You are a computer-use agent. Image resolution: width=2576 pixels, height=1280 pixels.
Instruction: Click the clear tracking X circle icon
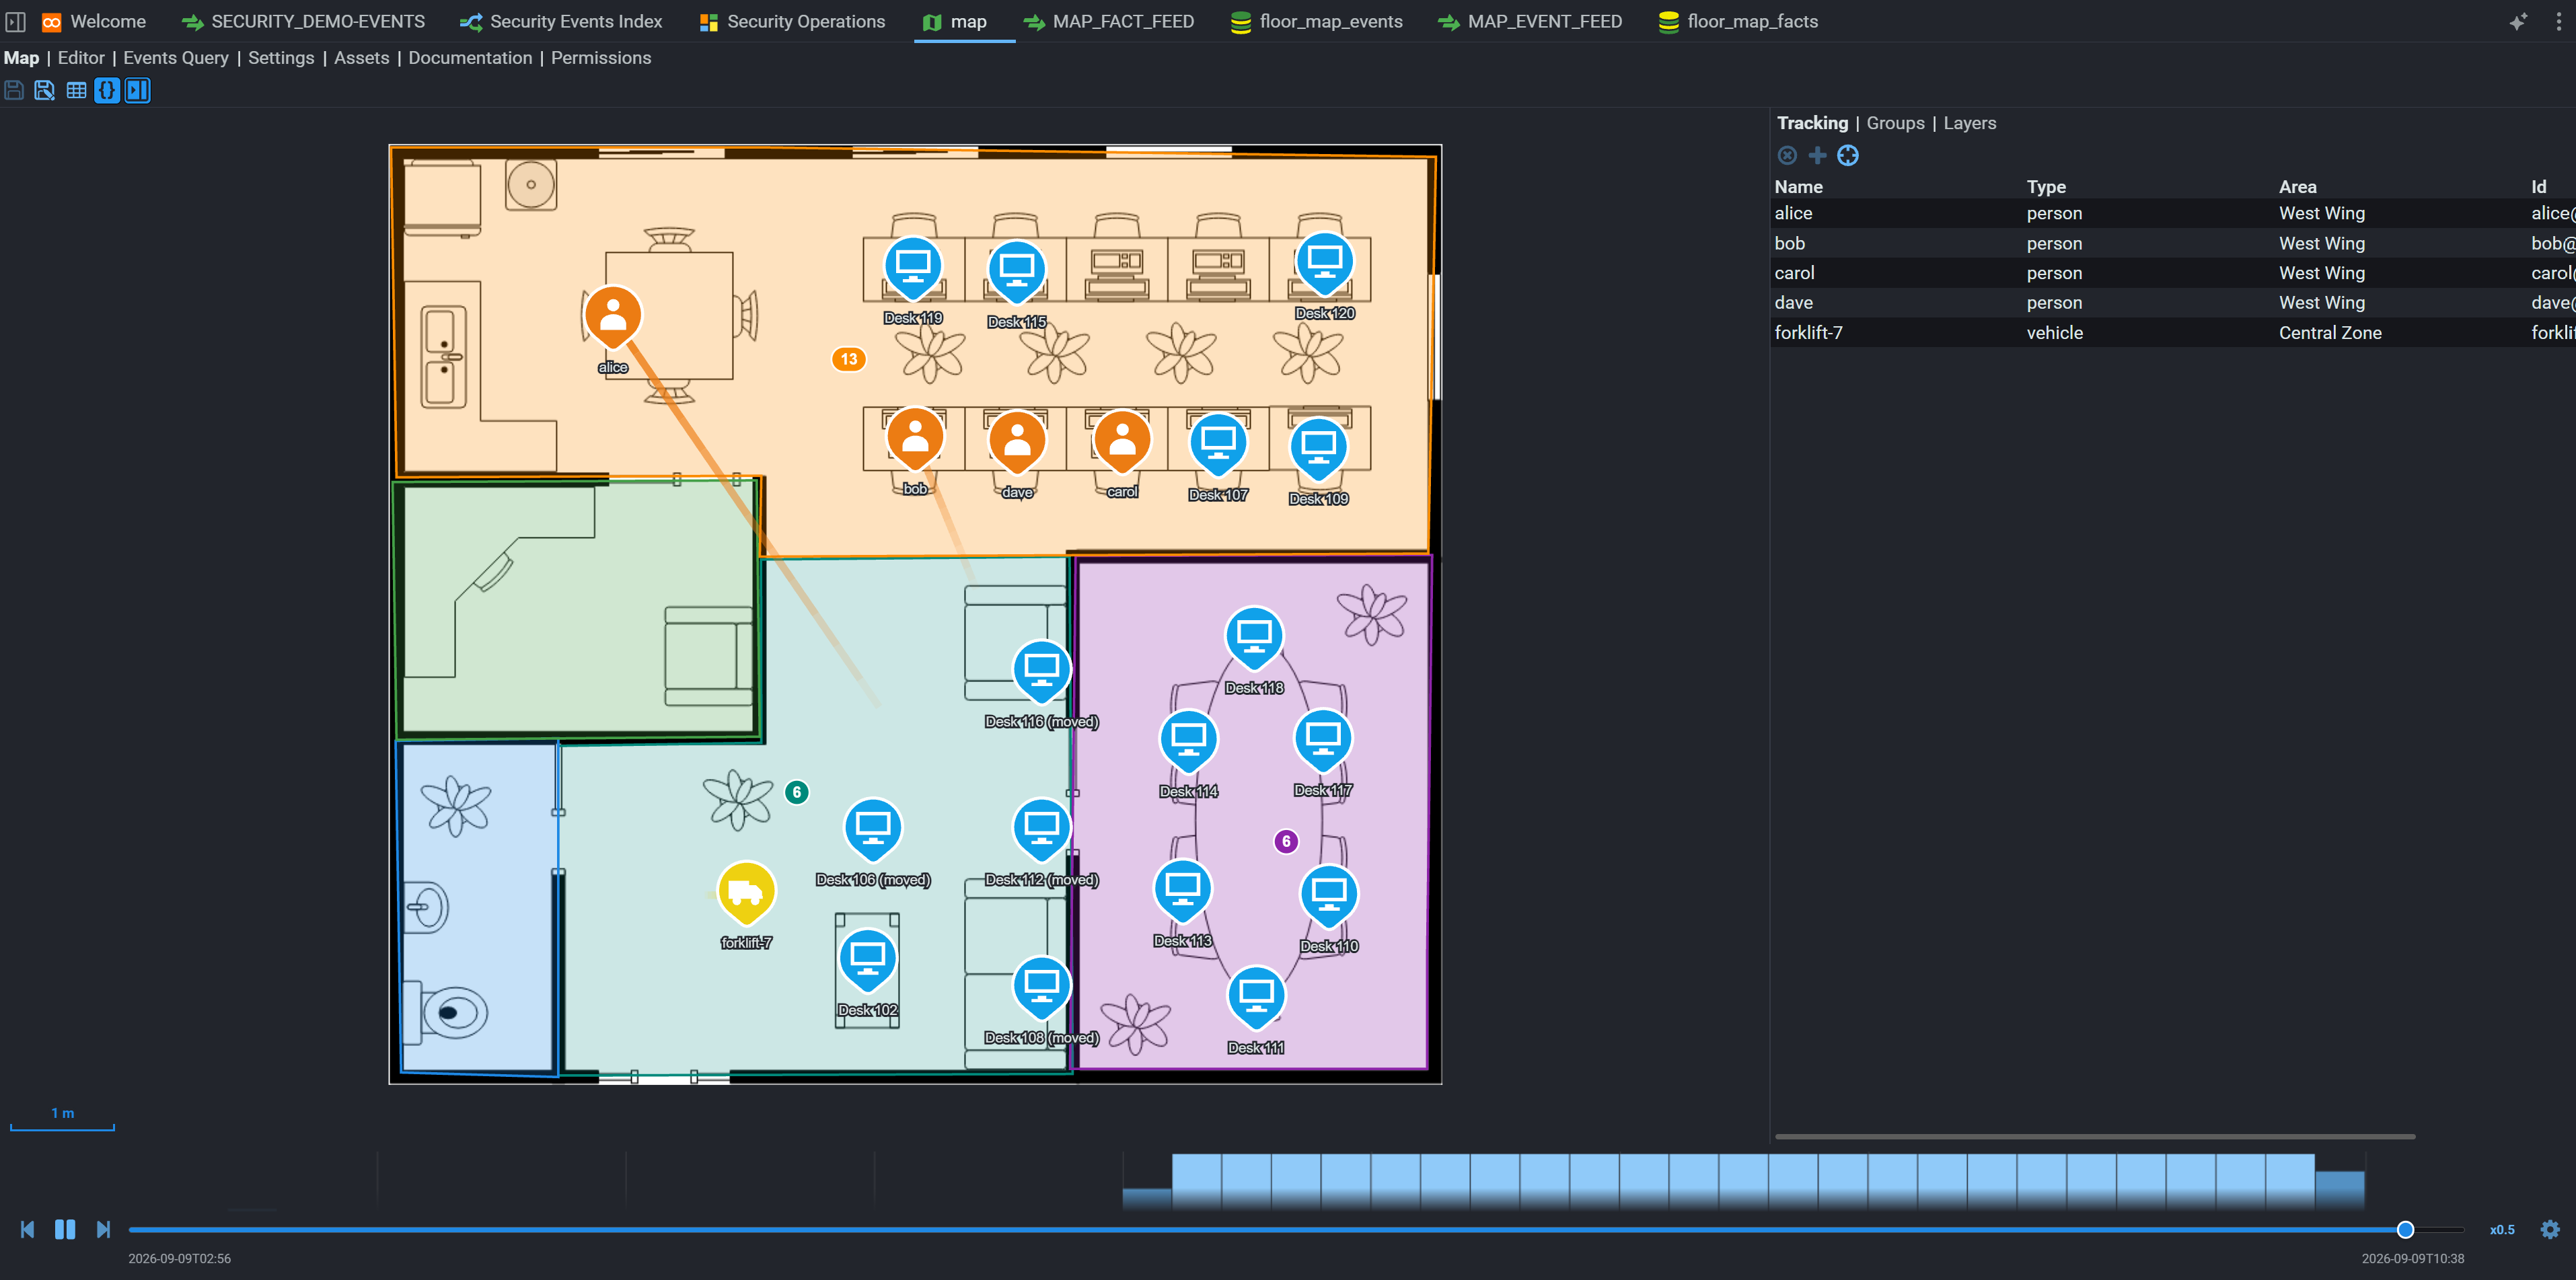(1787, 155)
